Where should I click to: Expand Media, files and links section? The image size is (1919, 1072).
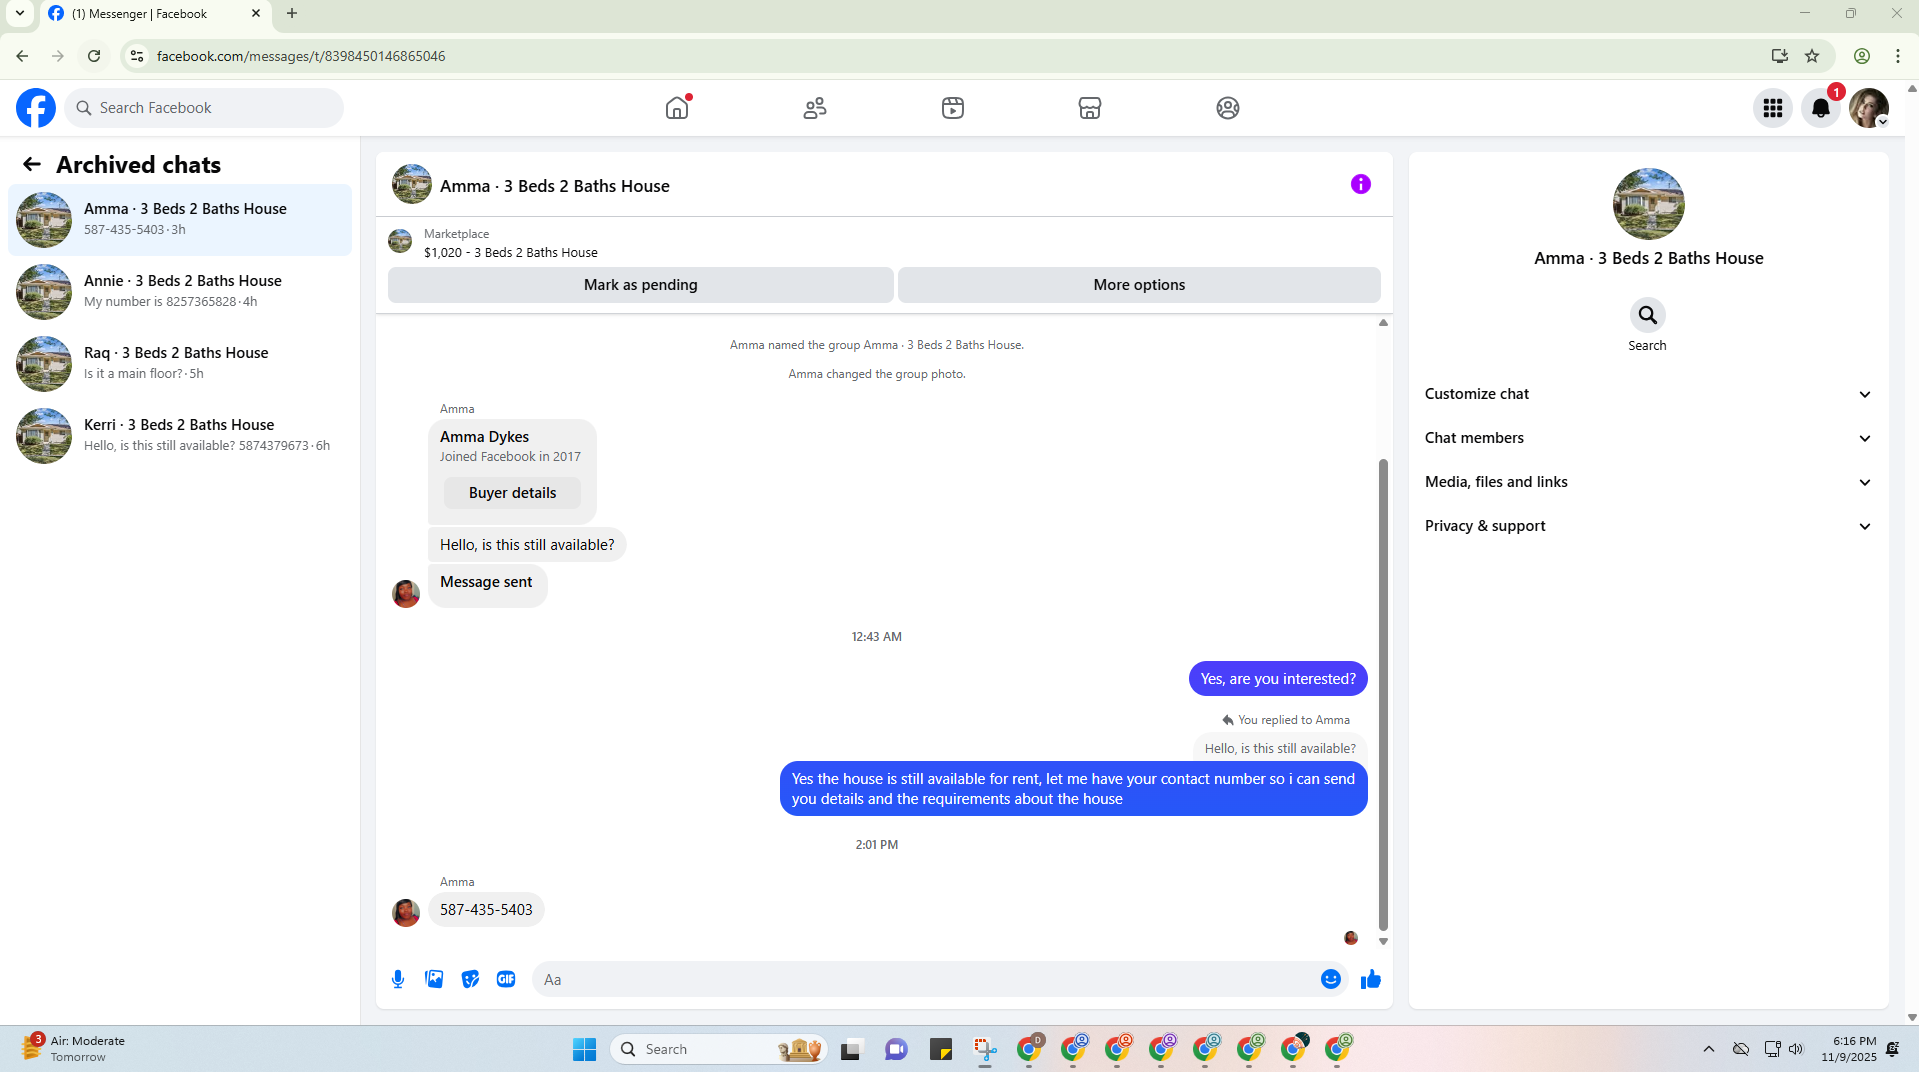pyautogui.click(x=1648, y=482)
